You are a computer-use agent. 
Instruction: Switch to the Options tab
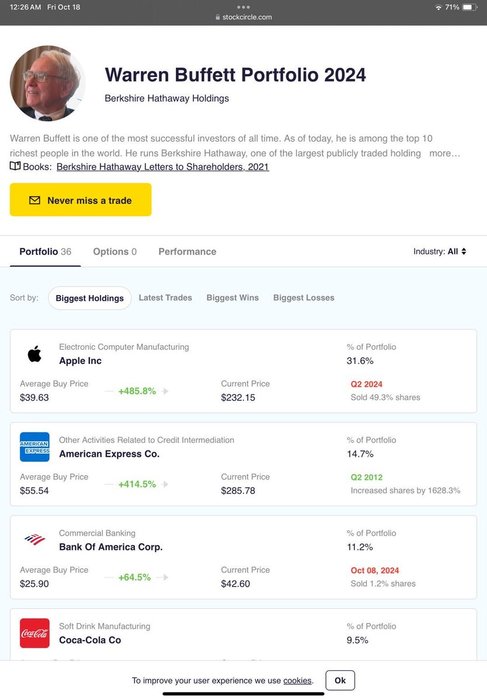coord(115,251)
